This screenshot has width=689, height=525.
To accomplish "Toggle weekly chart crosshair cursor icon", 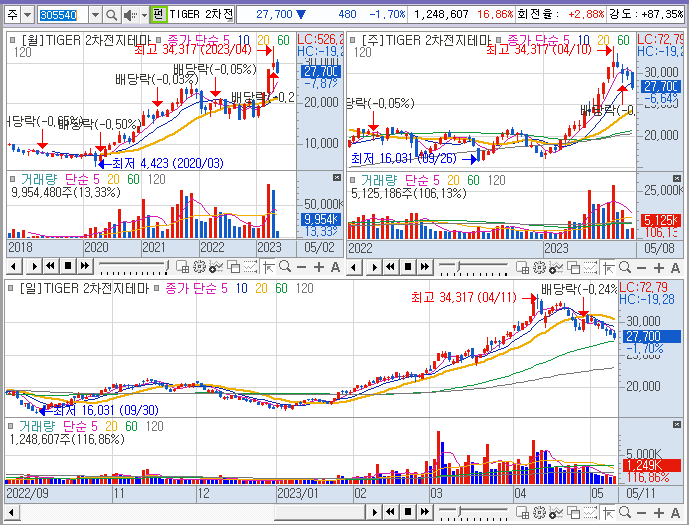I will (609, 267).
